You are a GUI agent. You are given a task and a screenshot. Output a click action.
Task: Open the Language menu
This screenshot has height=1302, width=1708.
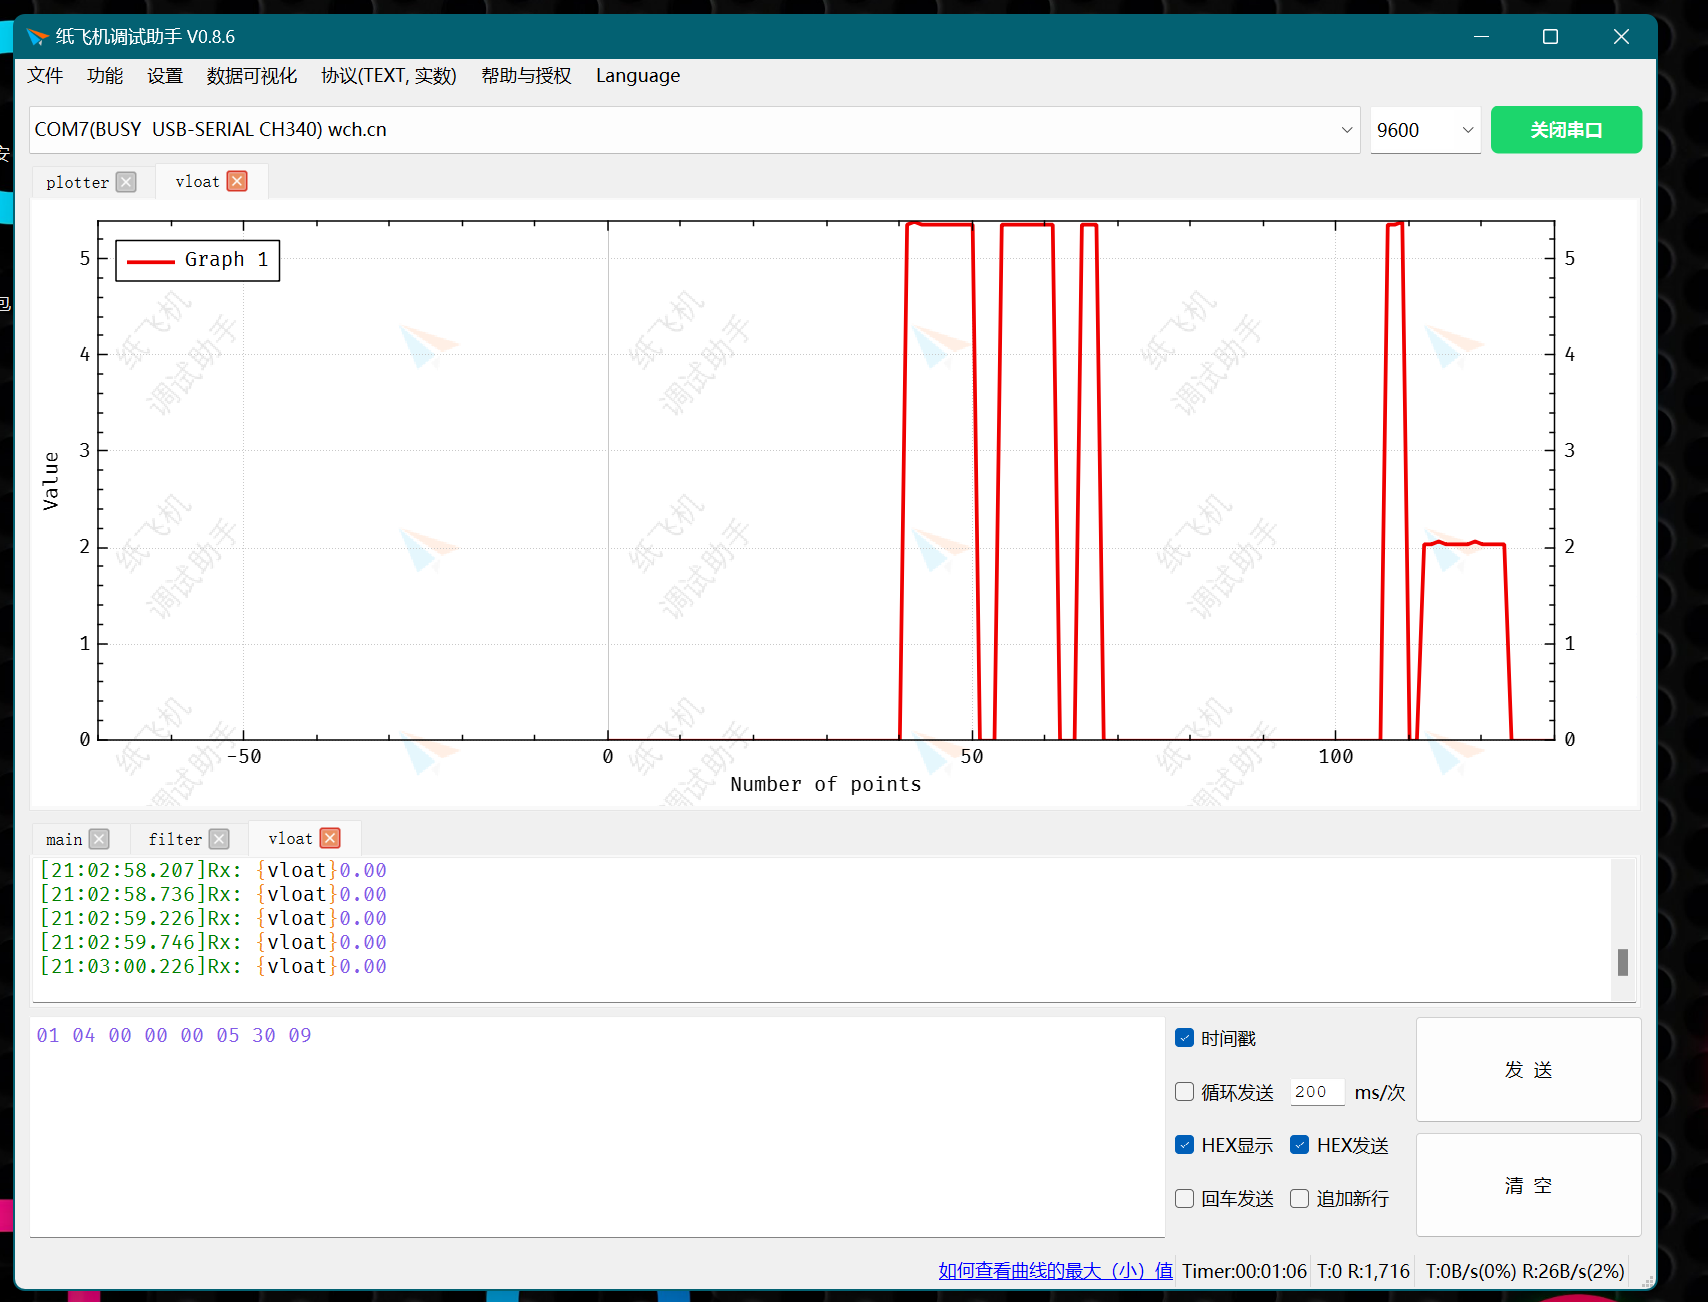638,76
